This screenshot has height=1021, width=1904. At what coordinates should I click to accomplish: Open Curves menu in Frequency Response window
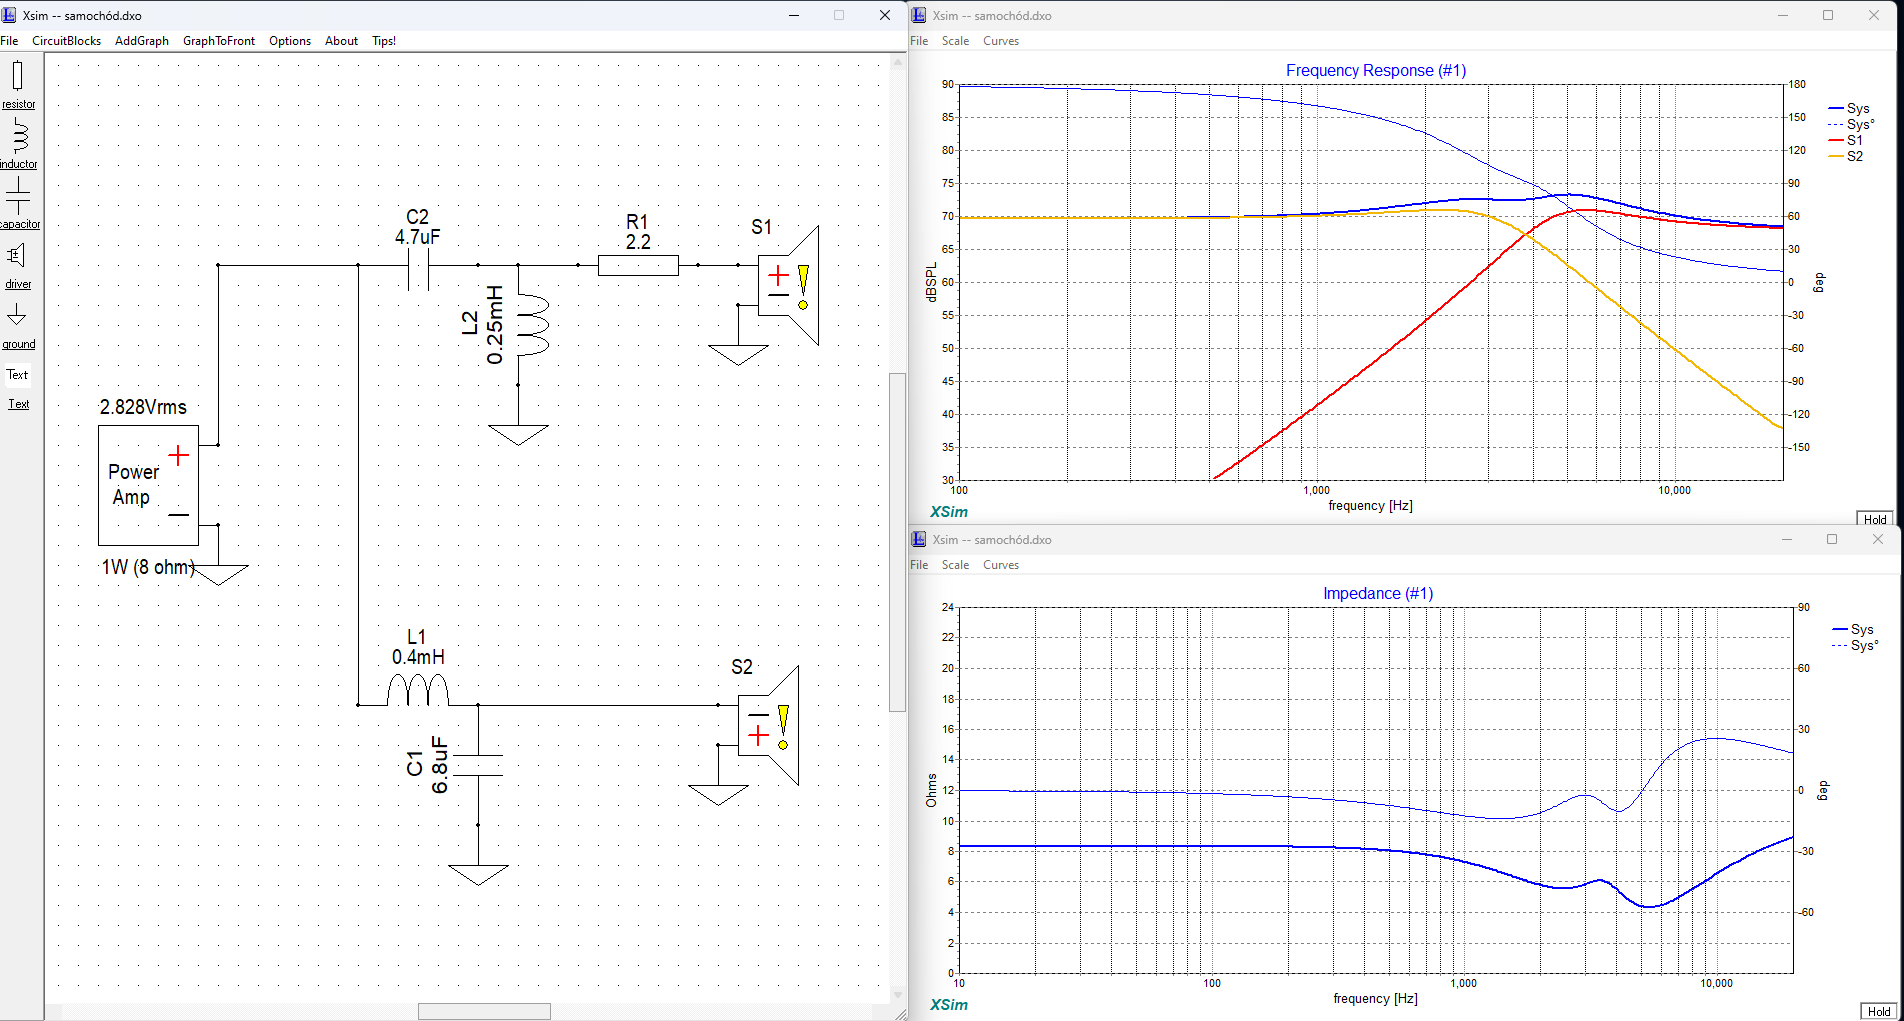tap(1000, 41)
